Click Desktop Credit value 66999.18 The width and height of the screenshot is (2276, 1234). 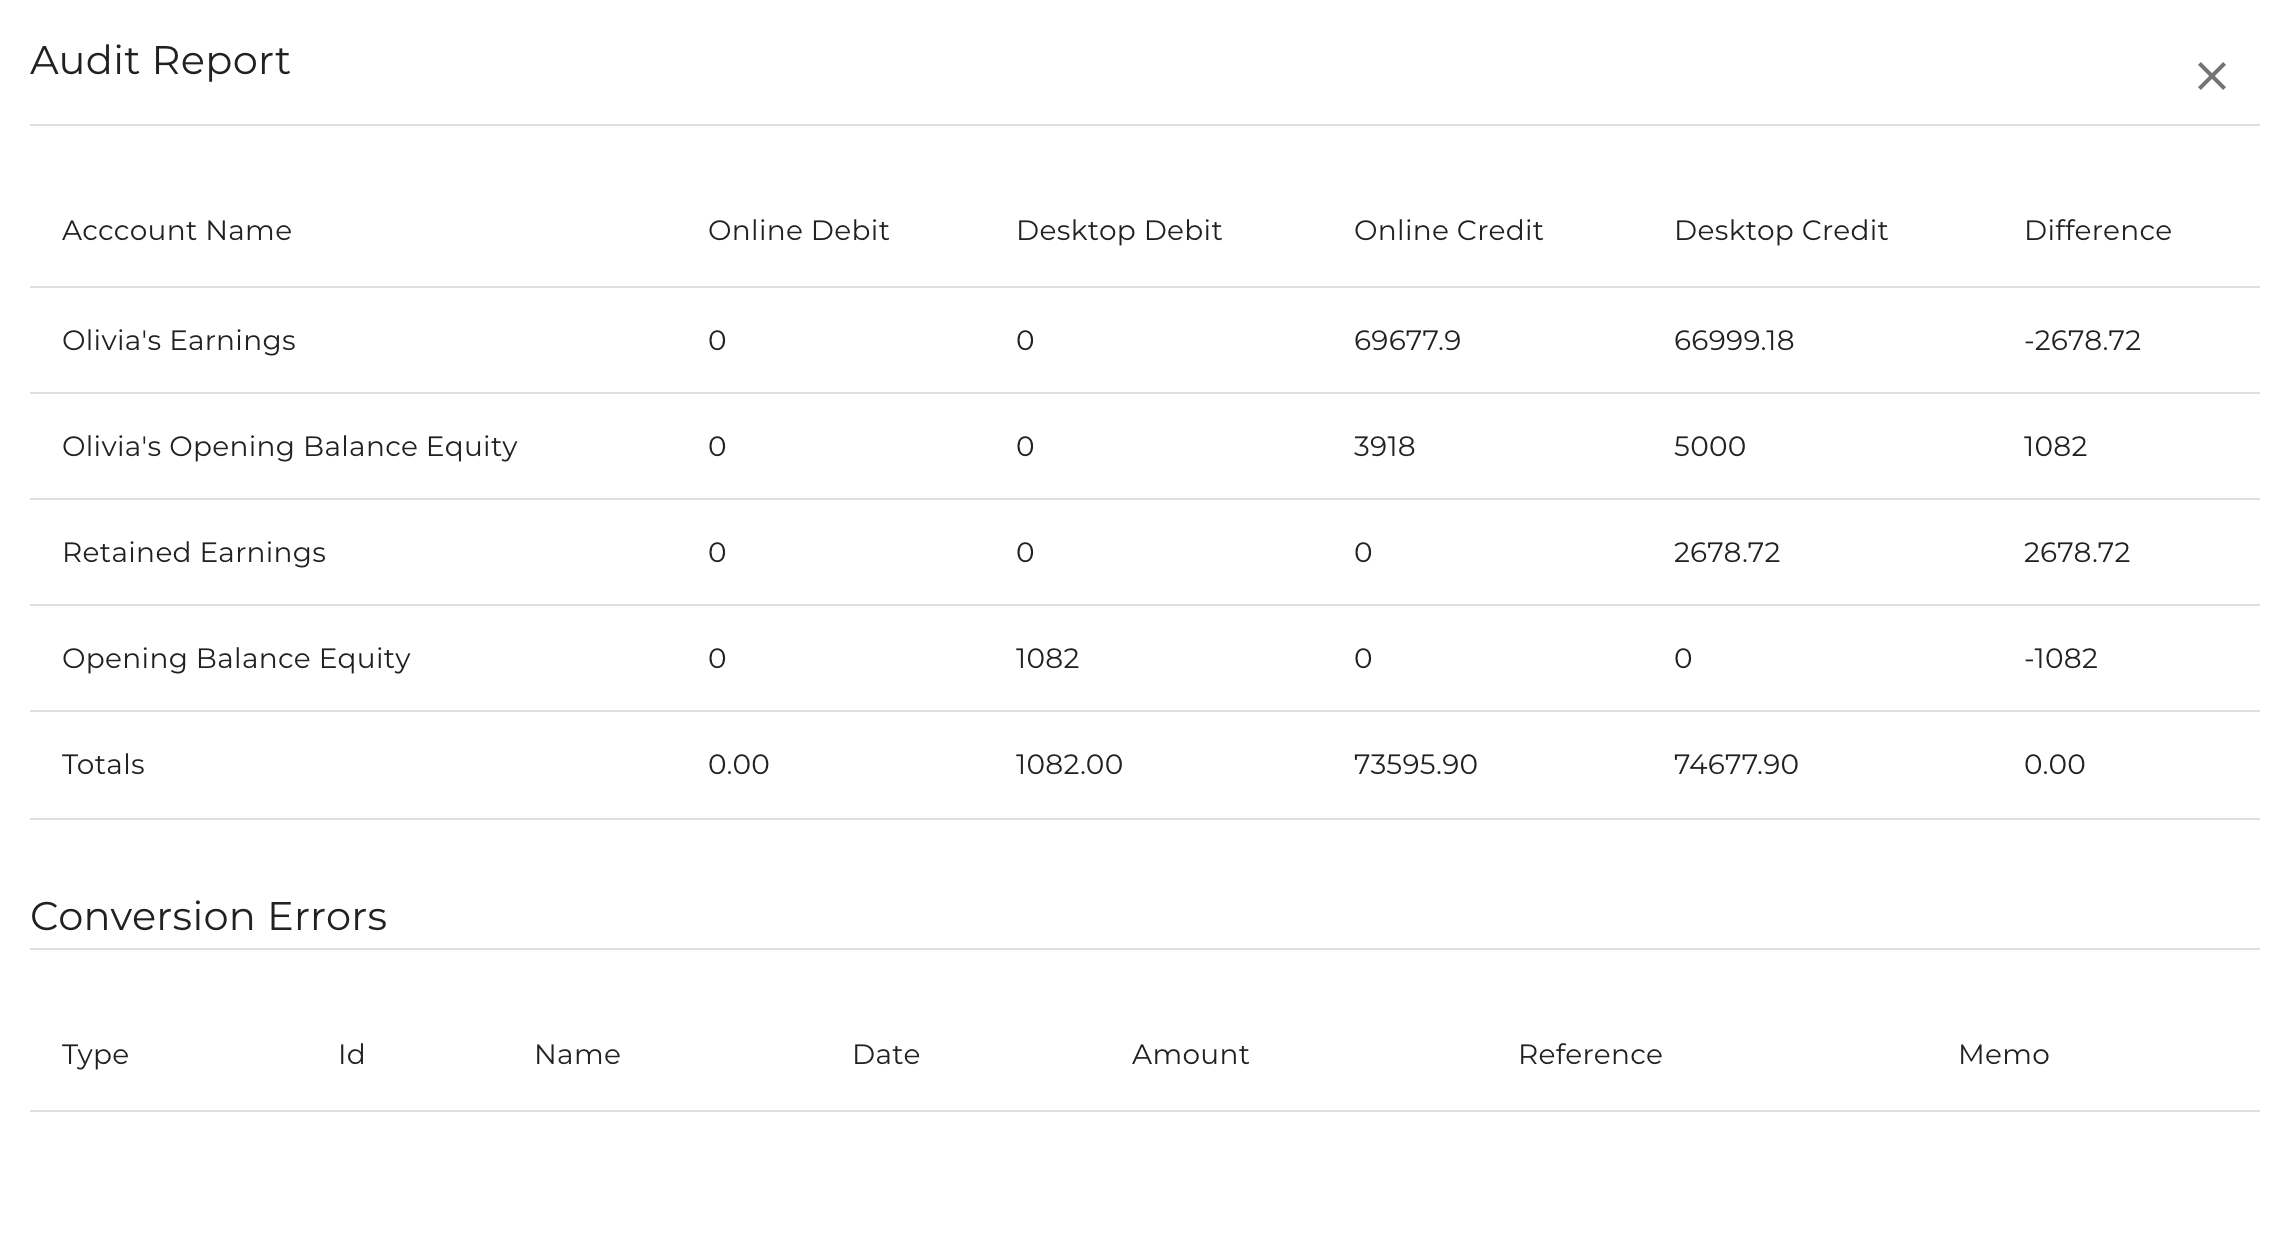coord(1734,341)
